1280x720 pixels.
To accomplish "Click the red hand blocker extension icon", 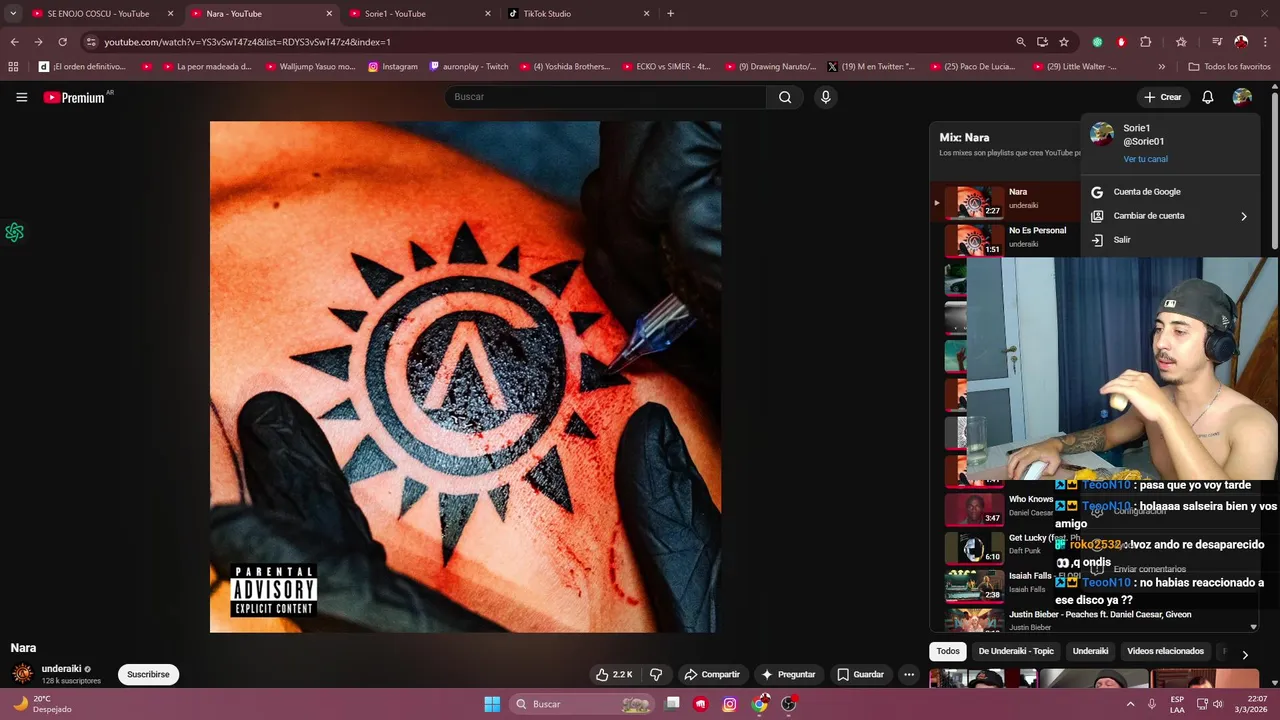I will (1121, 42).
